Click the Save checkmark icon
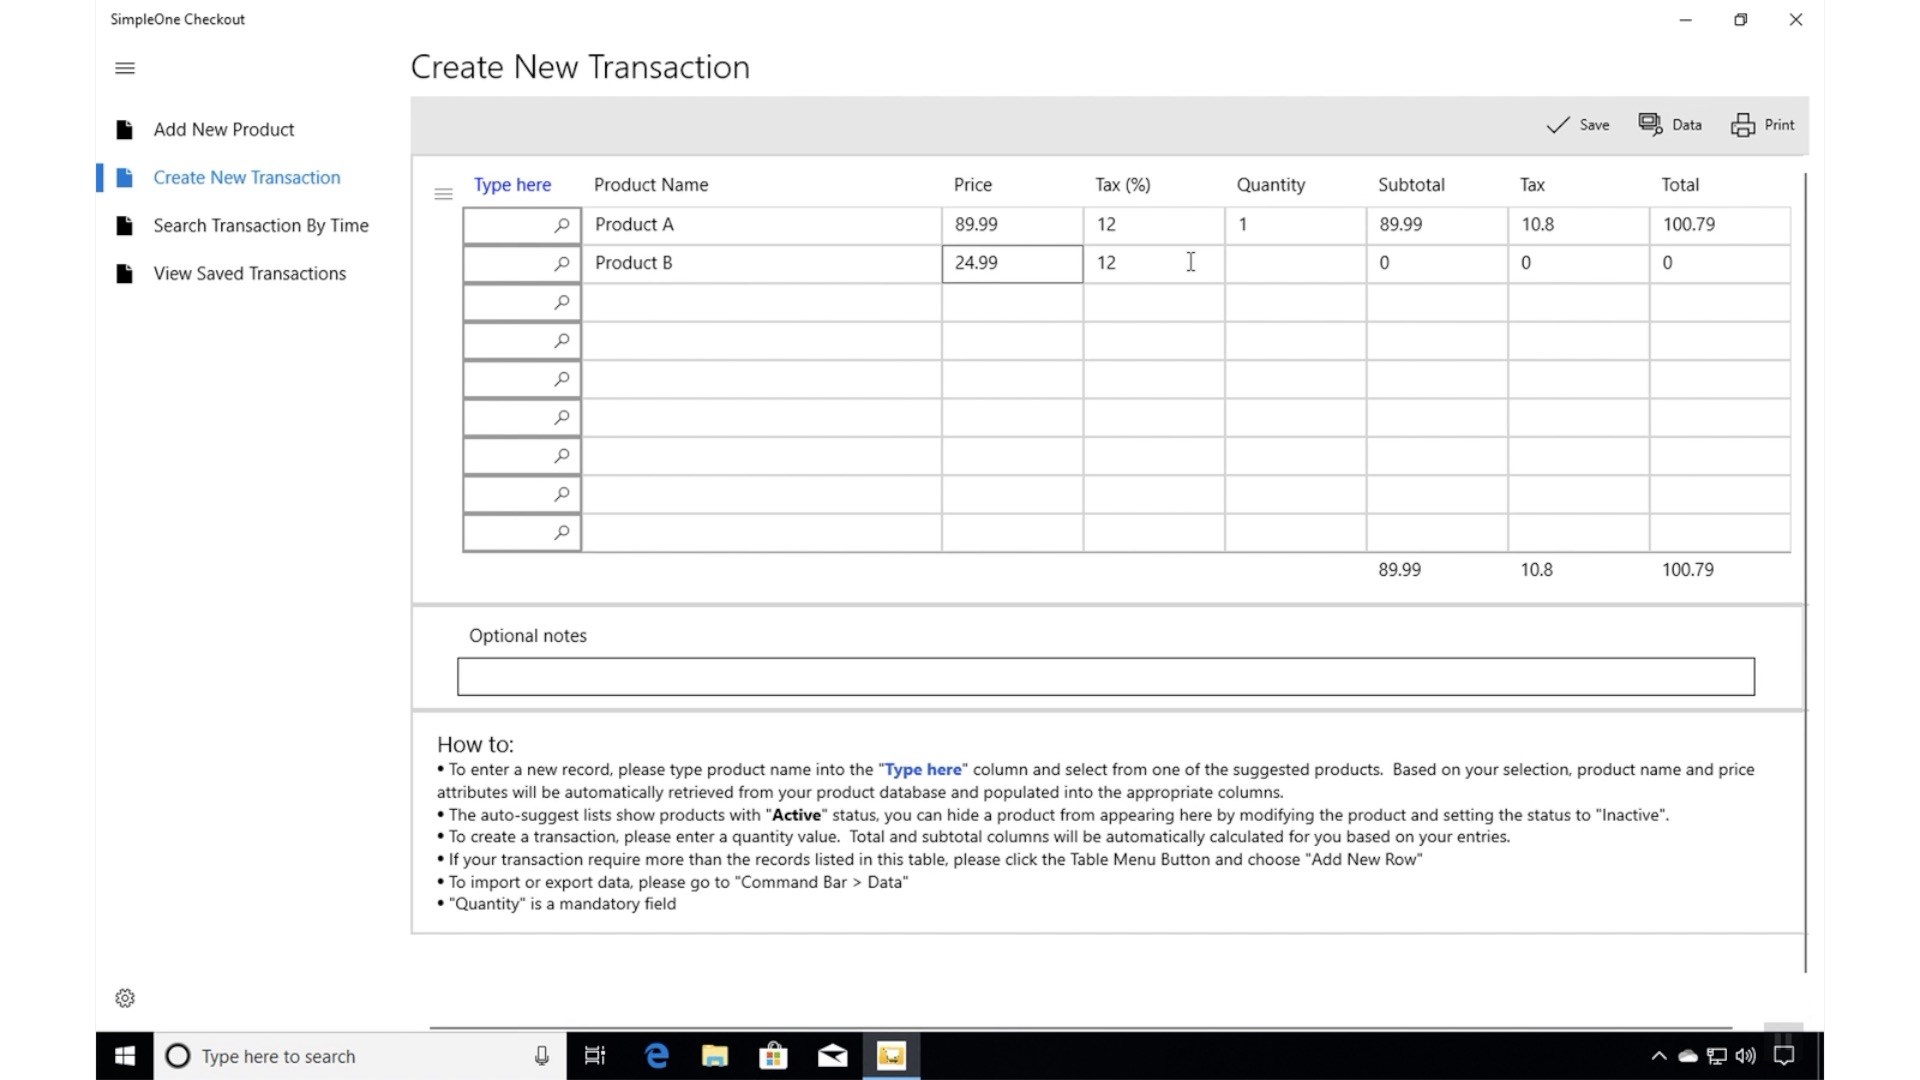 click(1557, 125)
